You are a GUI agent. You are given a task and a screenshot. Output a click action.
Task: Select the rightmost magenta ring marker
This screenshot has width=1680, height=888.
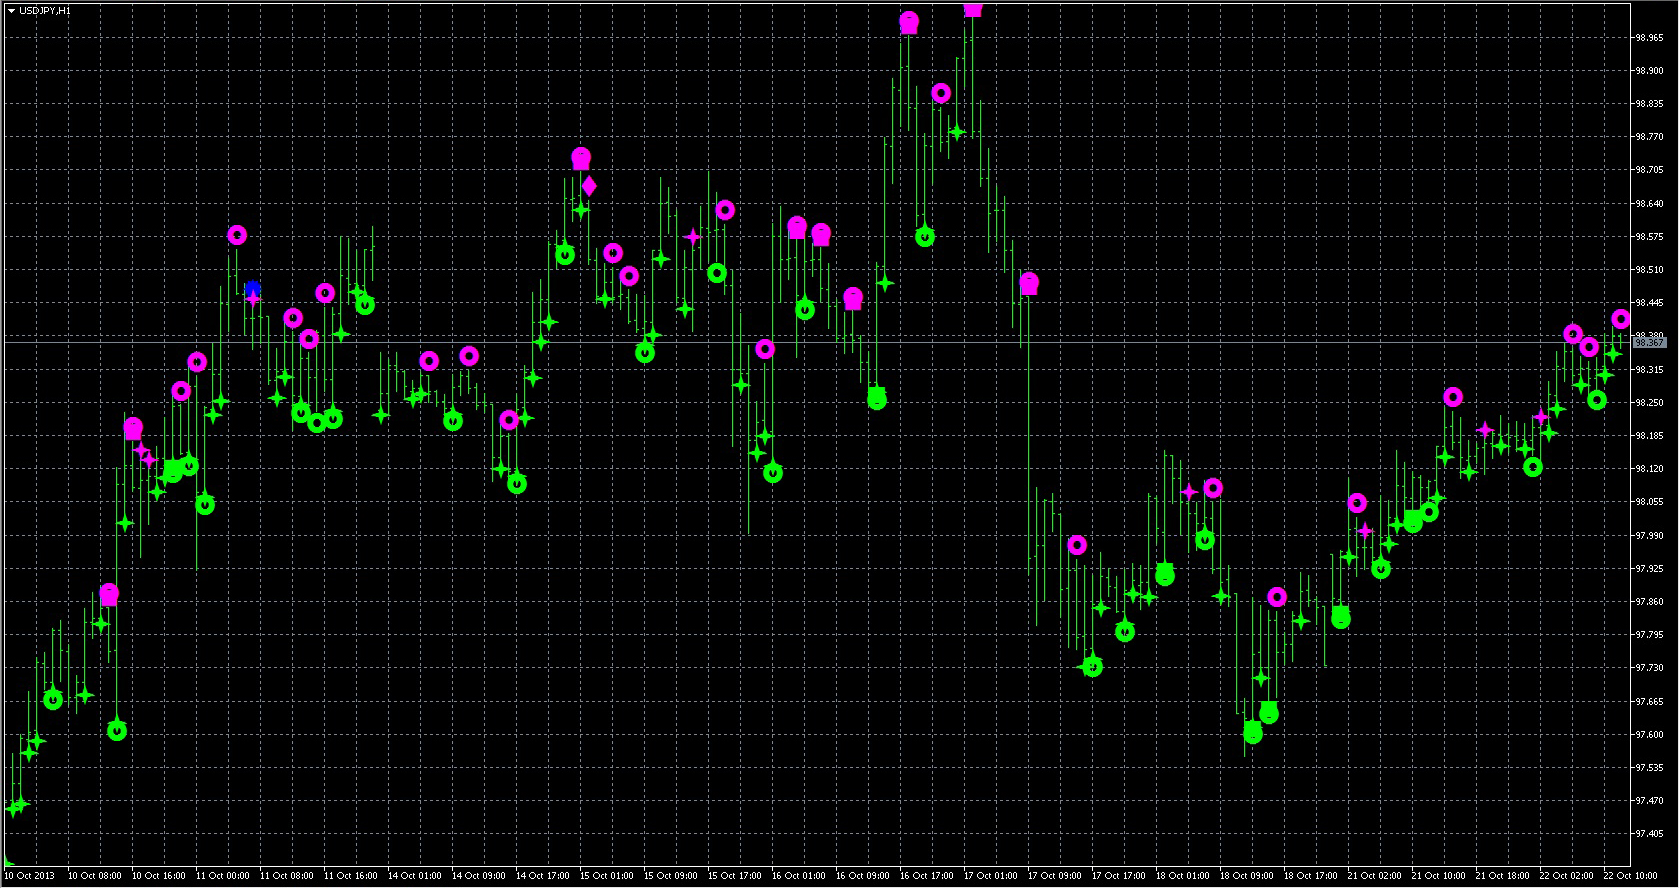[1620, 319]
